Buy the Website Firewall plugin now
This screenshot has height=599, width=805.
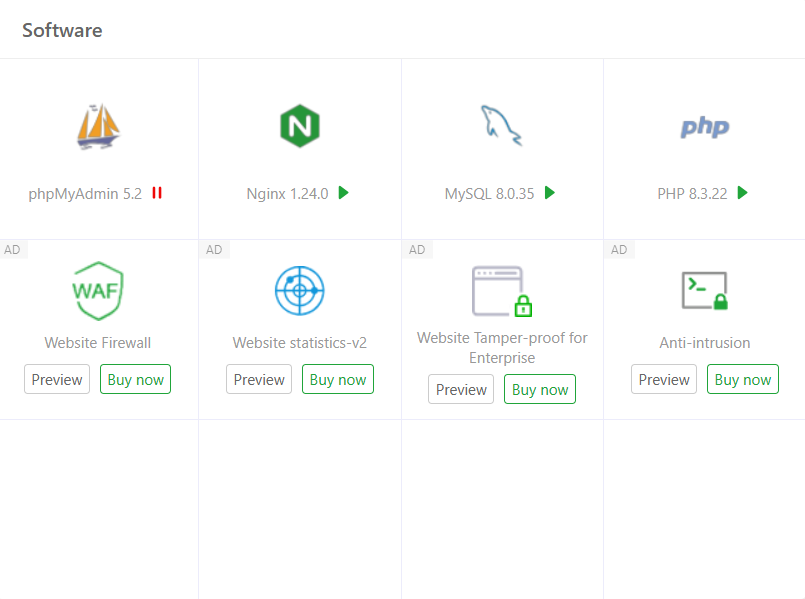135,380
